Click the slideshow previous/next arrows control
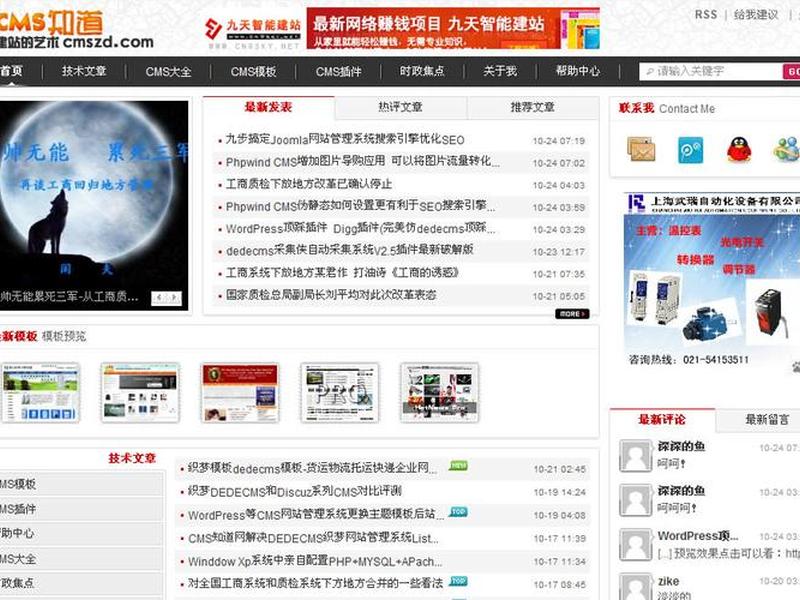Image resolution: width=800 pixels, height=600 pixels. coord(166,298)
